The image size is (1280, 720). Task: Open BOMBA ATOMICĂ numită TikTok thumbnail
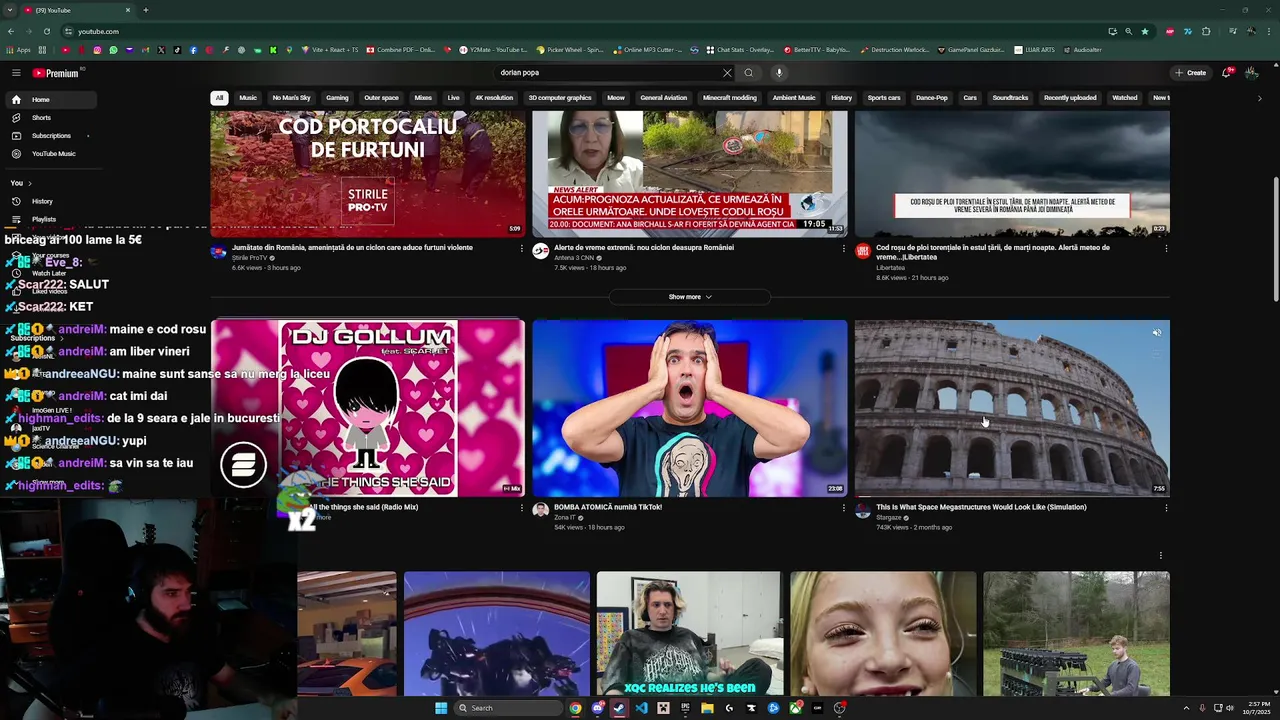click(x=689, y=408)
